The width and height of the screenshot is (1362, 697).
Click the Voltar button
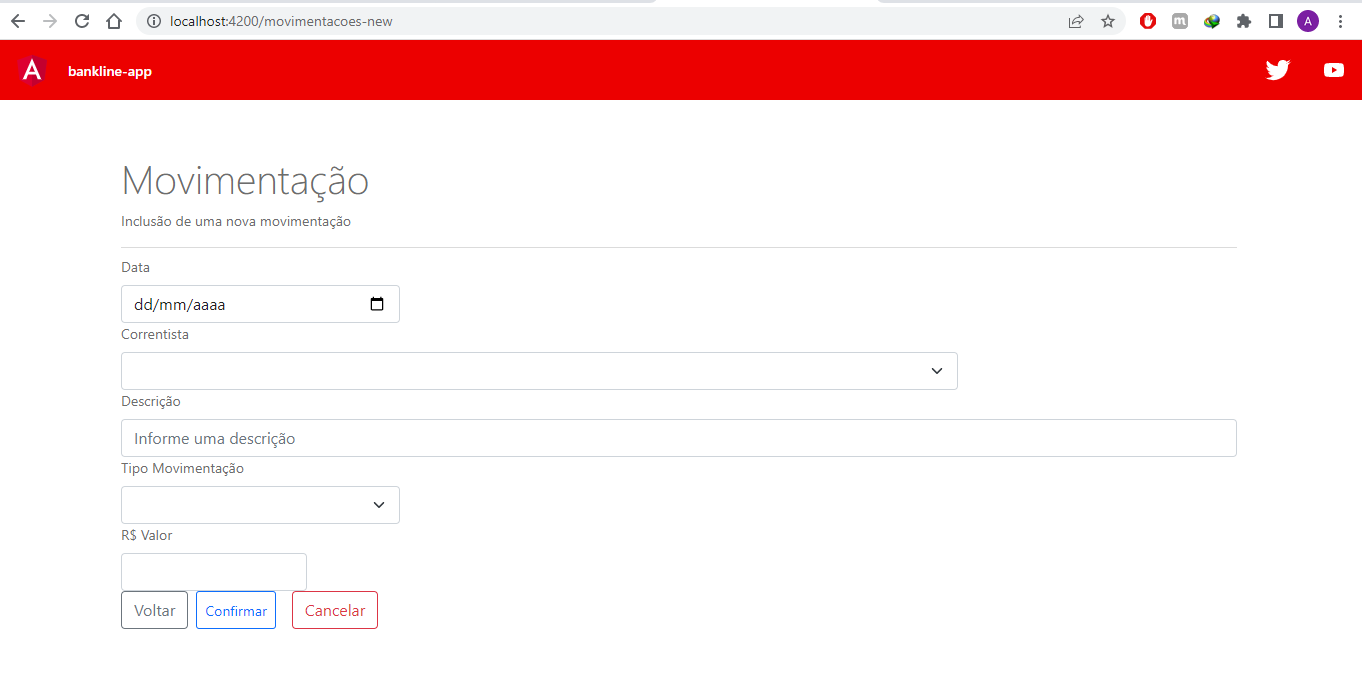click(x=154, y=610)
